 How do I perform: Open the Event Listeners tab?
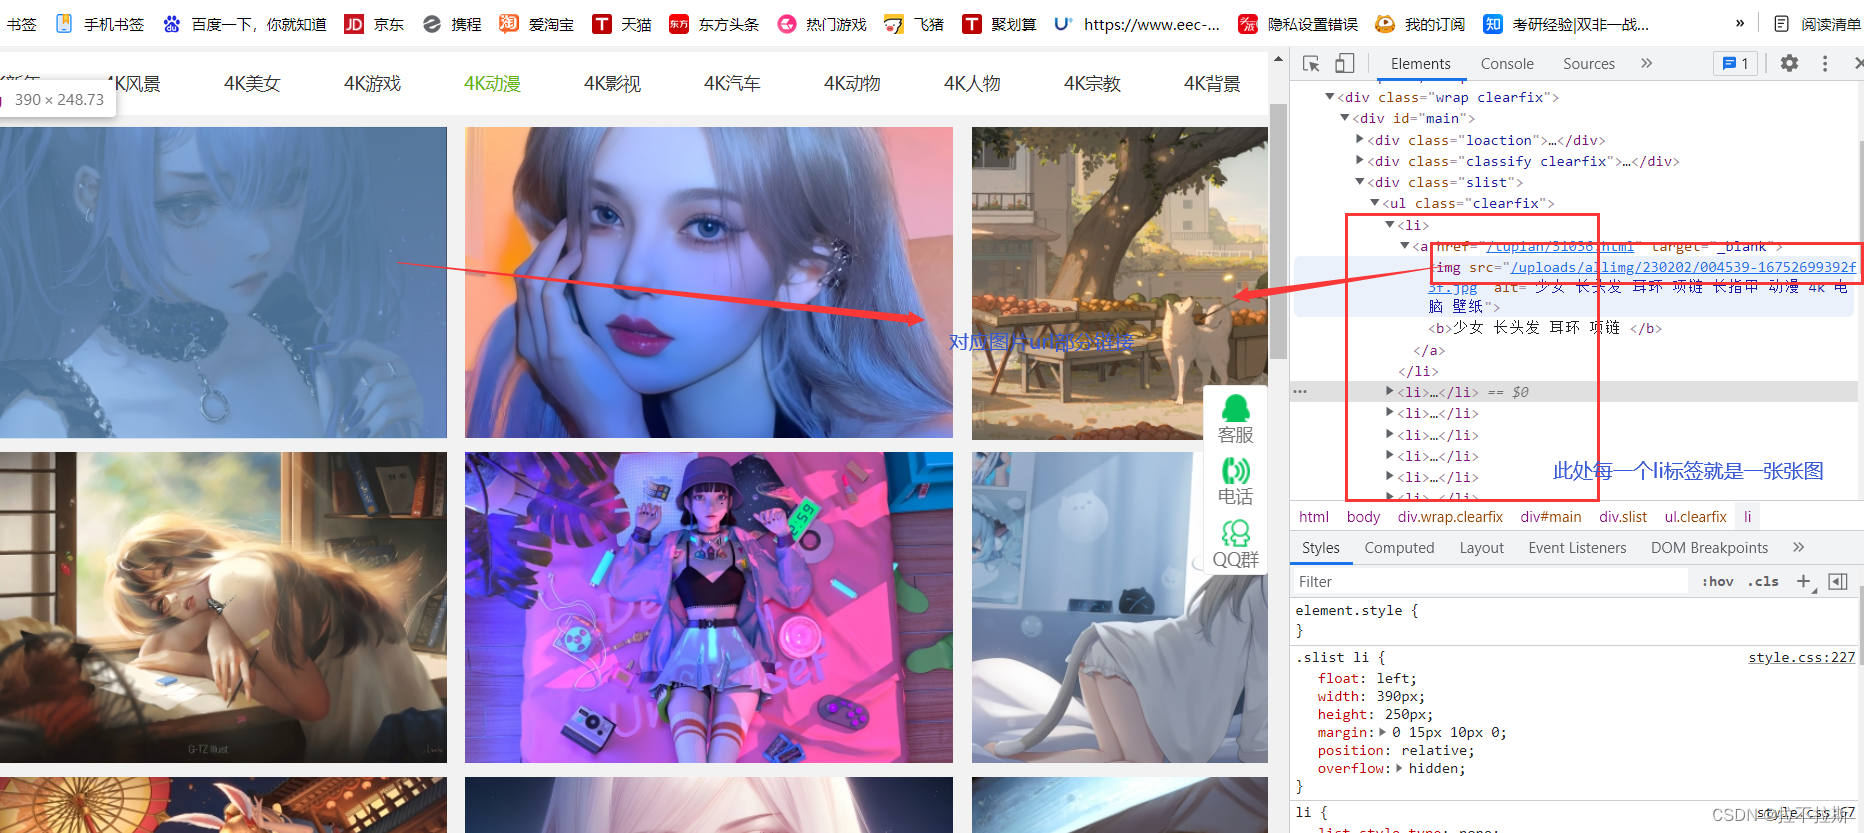[1577, 547]
